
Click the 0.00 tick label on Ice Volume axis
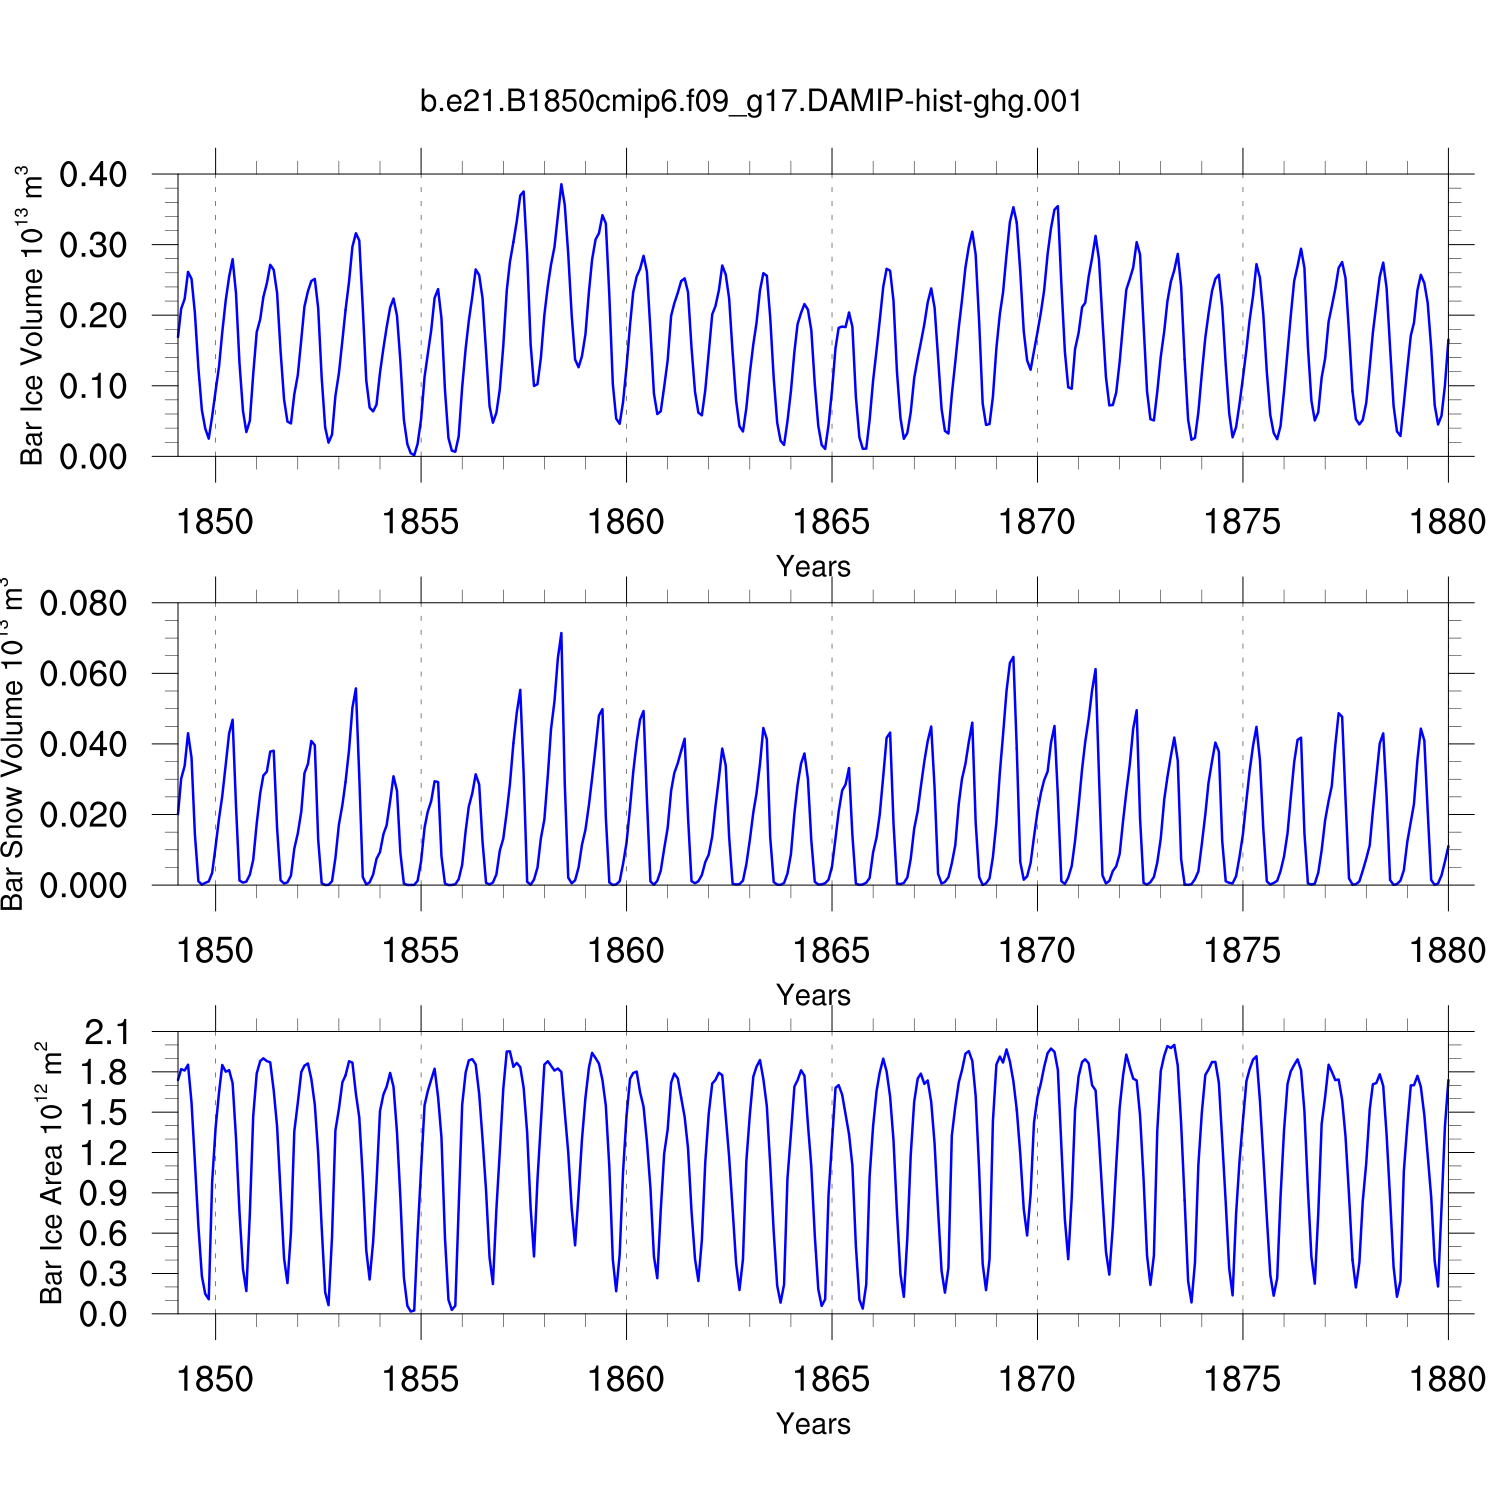coord(93,457)
